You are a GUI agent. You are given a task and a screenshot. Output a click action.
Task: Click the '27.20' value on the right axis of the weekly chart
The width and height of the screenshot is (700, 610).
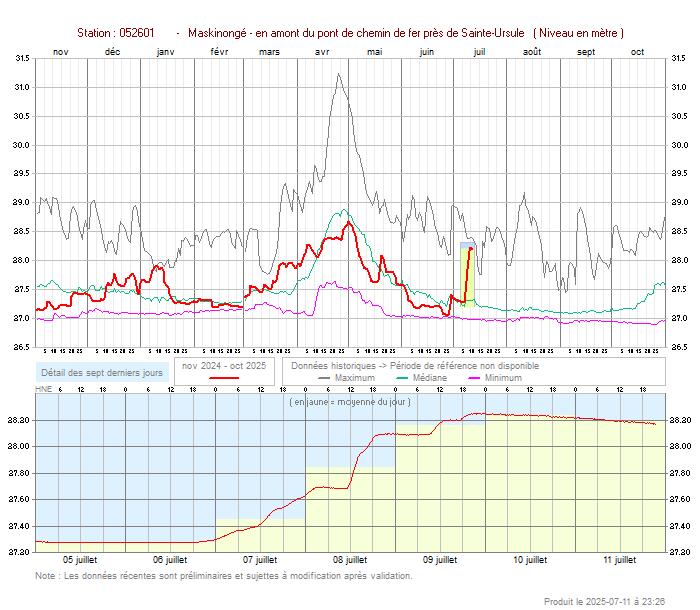[x=680, y=552]
